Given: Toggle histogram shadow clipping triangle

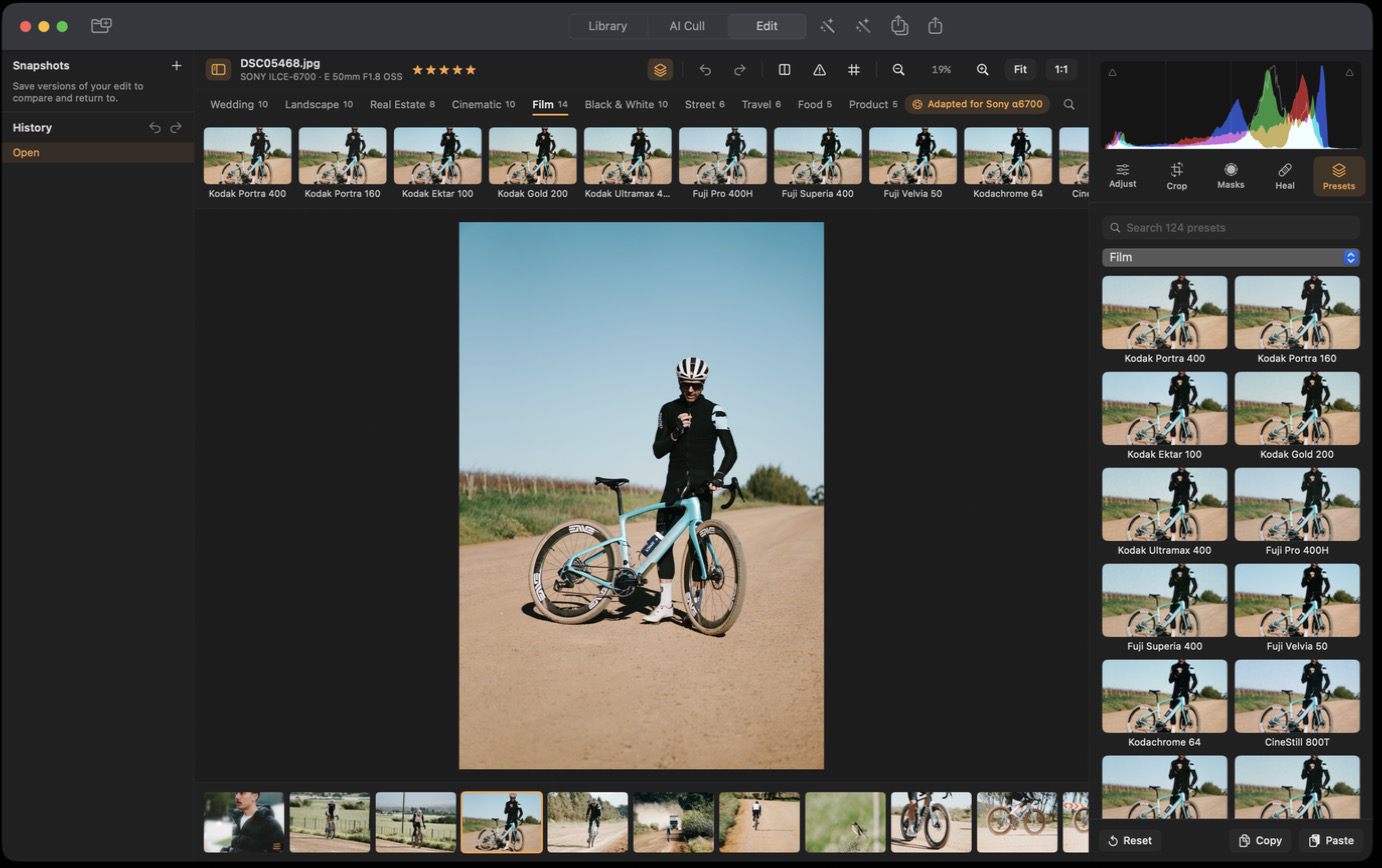Looking at the screenshot, I should [x=1112, y=72].
